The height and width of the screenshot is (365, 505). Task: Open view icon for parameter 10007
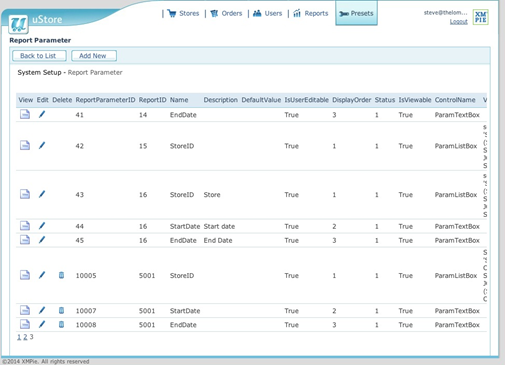[x=25, y=310]
